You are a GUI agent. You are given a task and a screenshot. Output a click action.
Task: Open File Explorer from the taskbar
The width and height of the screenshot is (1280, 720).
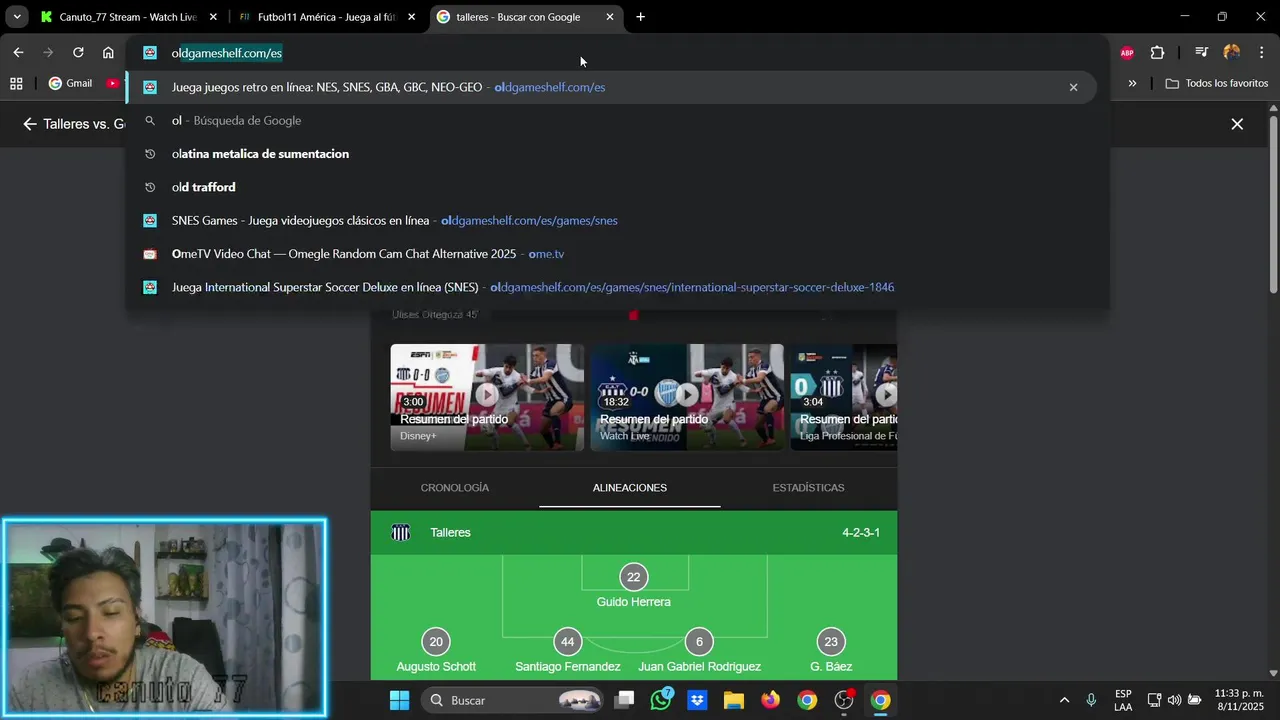point(734,700)
